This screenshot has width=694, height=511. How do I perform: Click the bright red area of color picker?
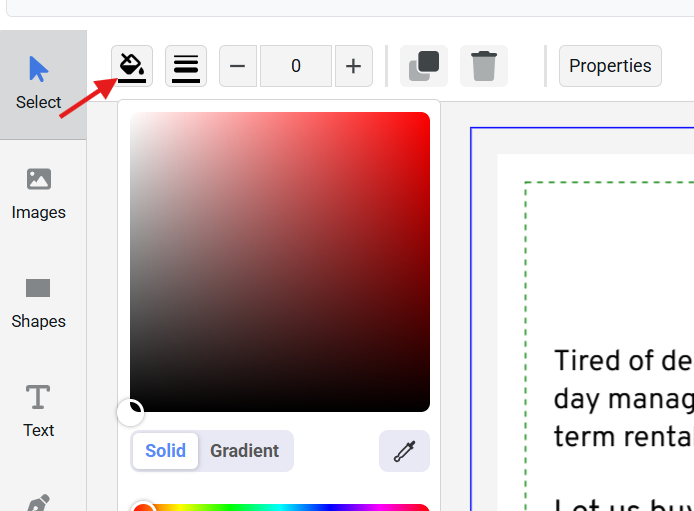coord(418,124)
